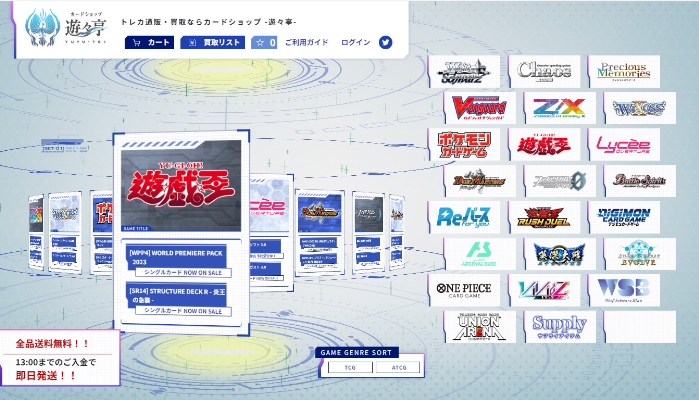Image resolution: width=699 pixels, height=400 pixels.
Task: Select the Arsenal Base tile in the grid
Action: [480, 254]
